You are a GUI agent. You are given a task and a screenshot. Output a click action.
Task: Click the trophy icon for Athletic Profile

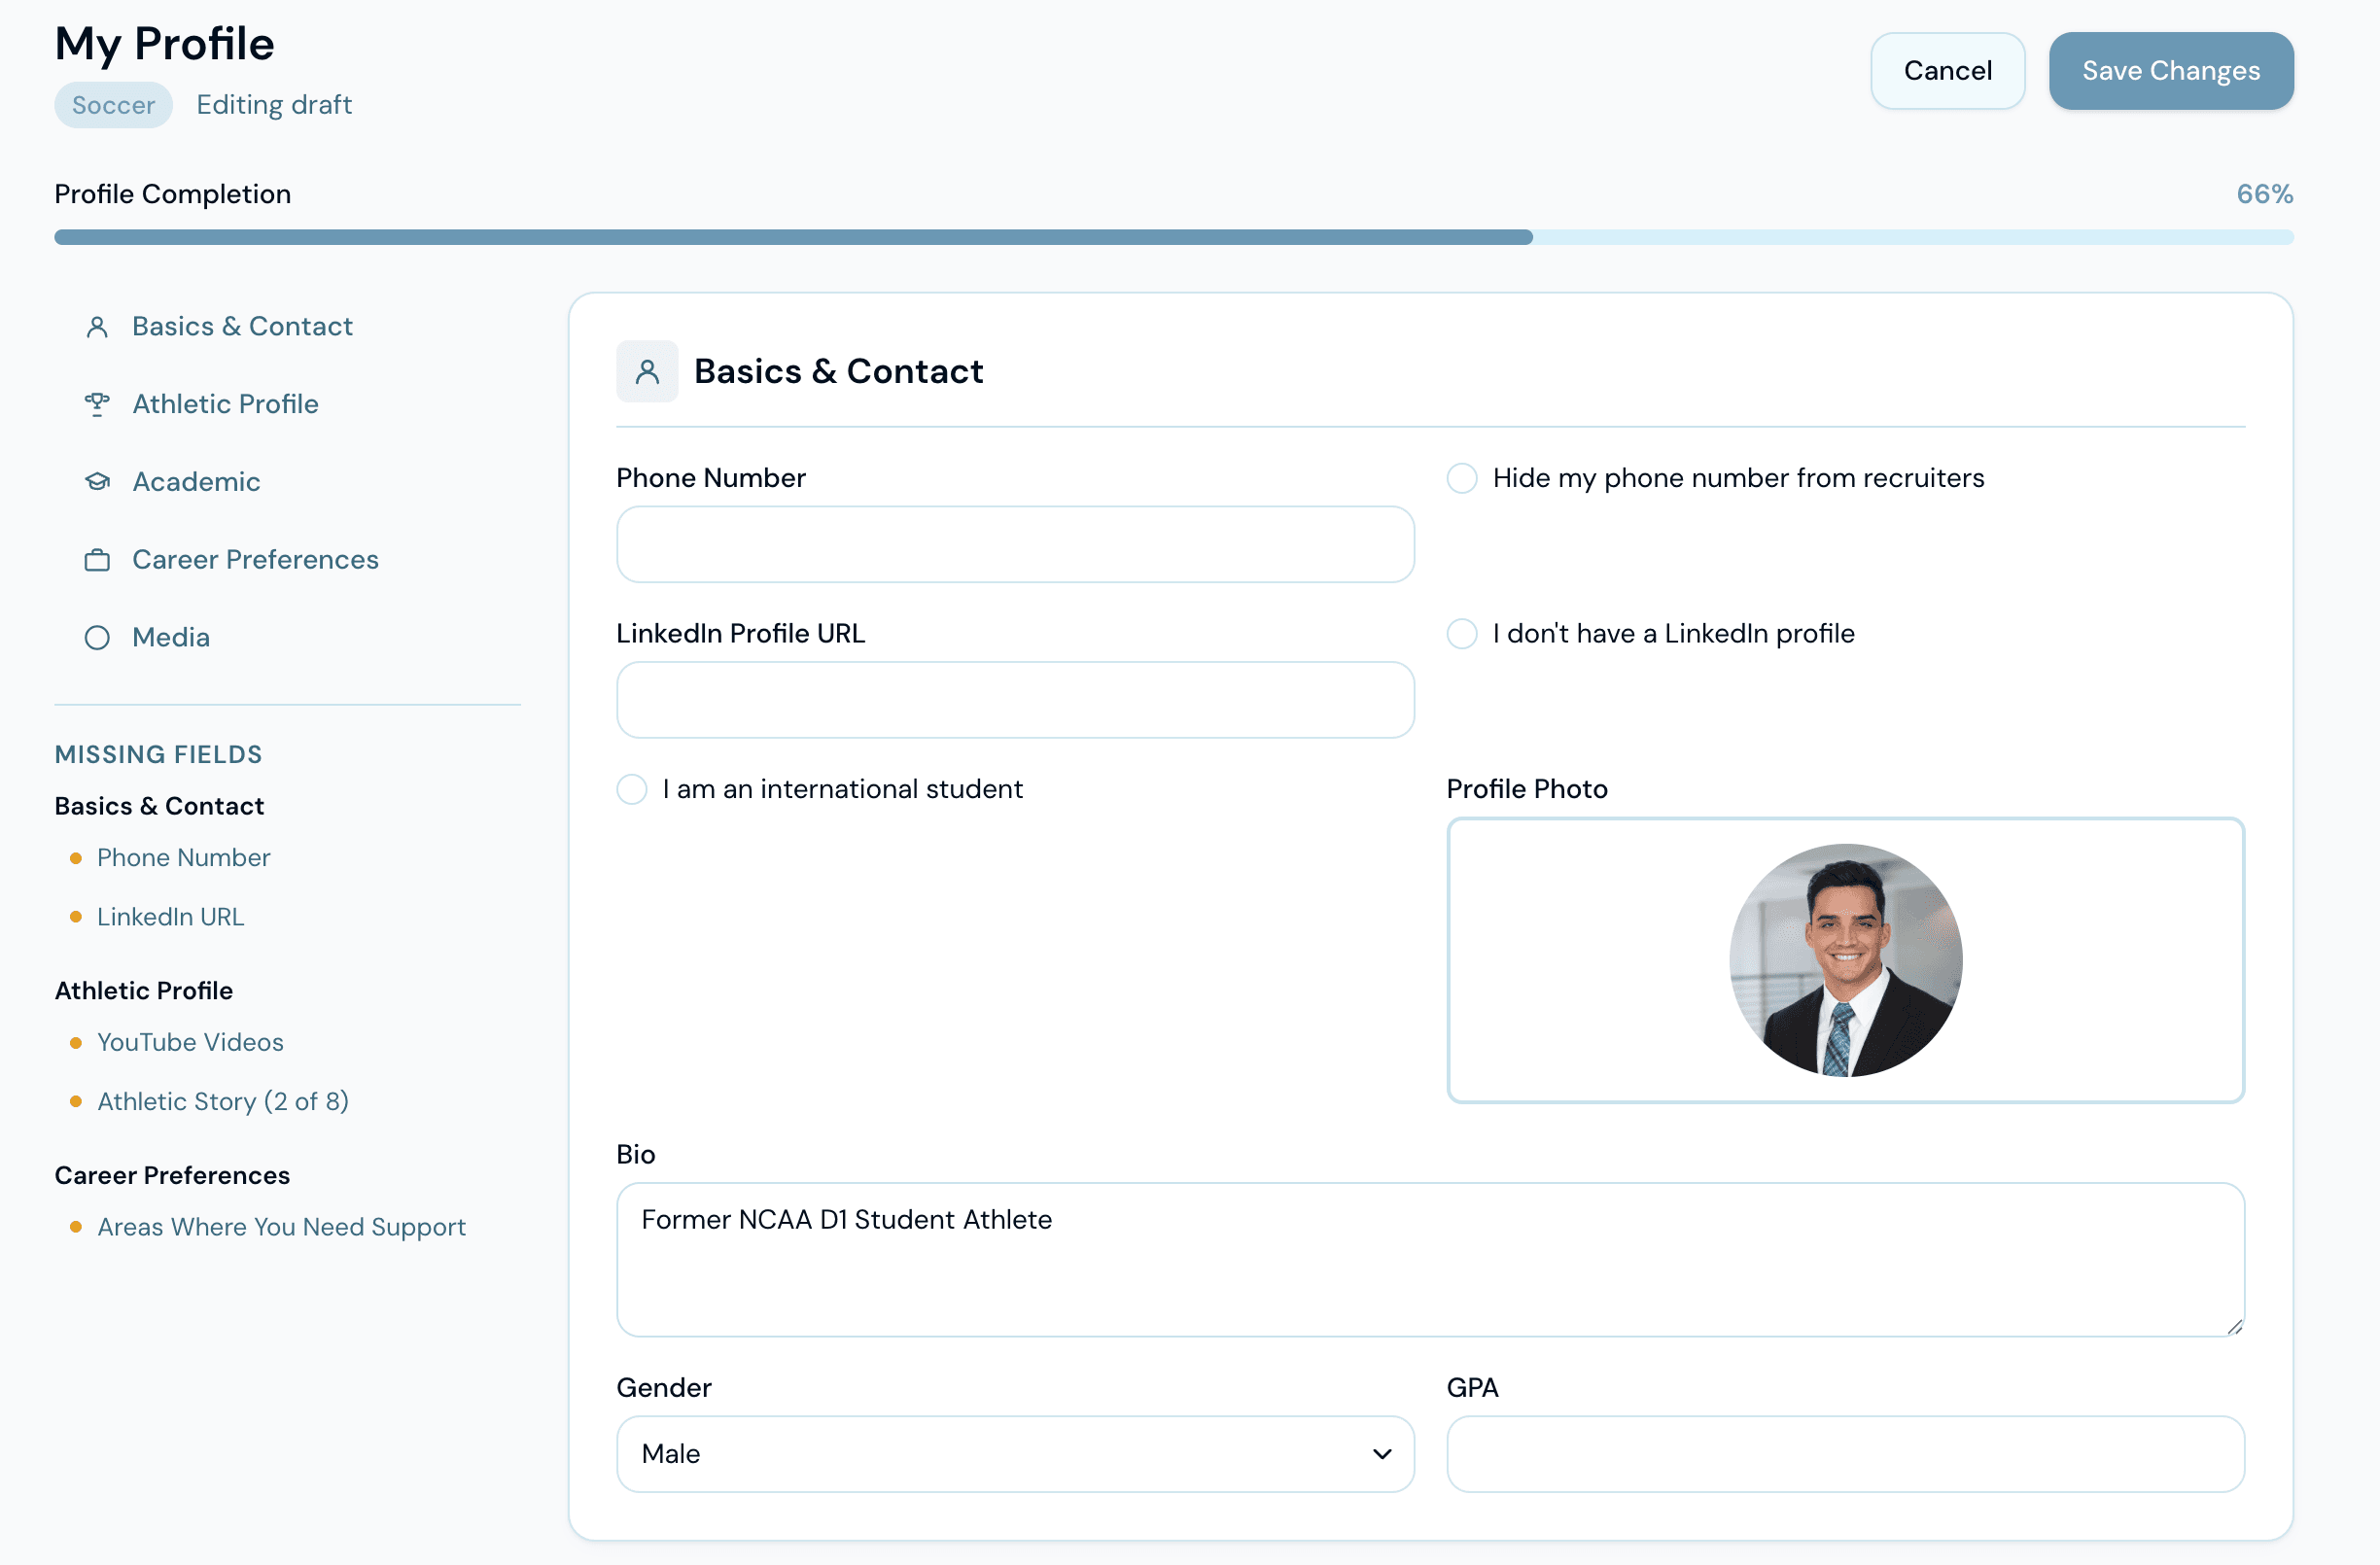(x=97, y=404)
